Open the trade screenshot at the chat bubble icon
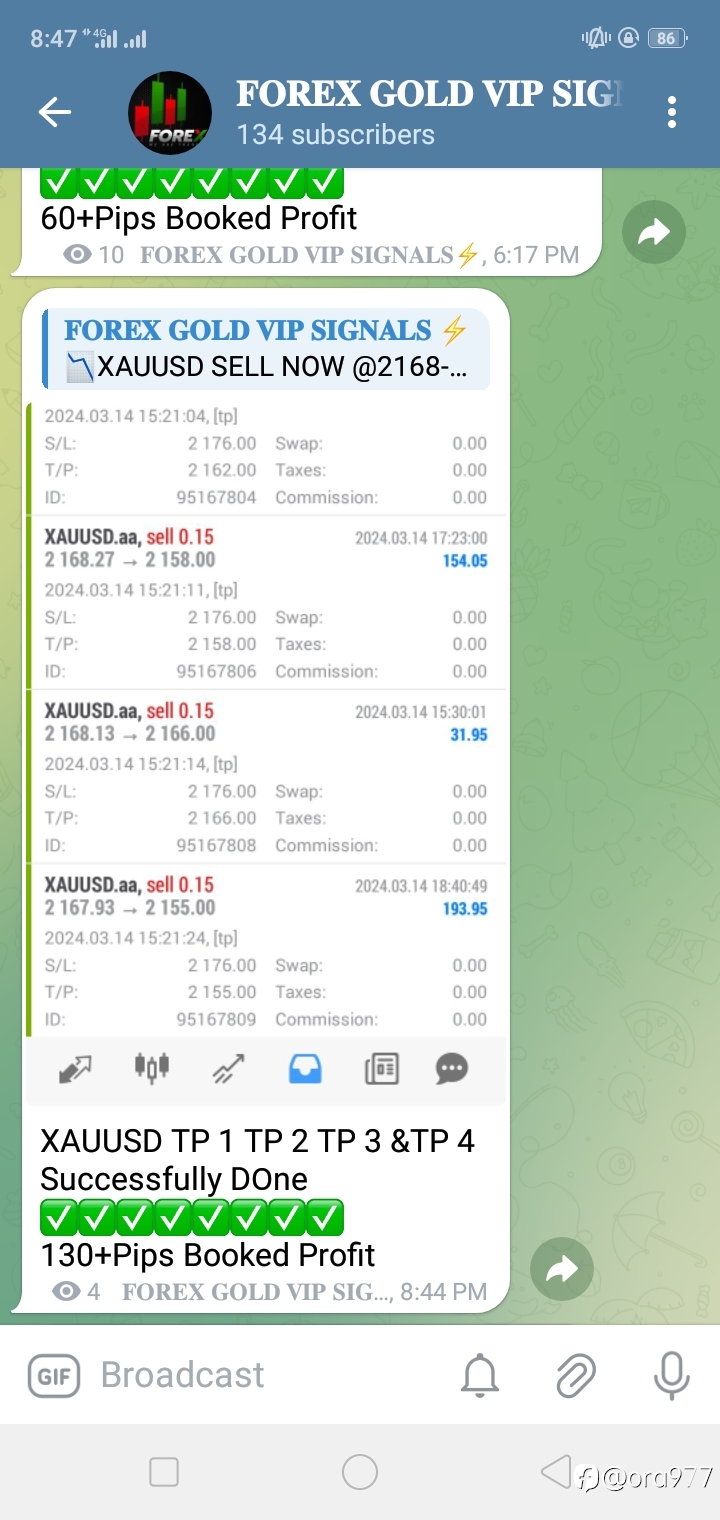 pyautogui.click(x=452, y=1069)
